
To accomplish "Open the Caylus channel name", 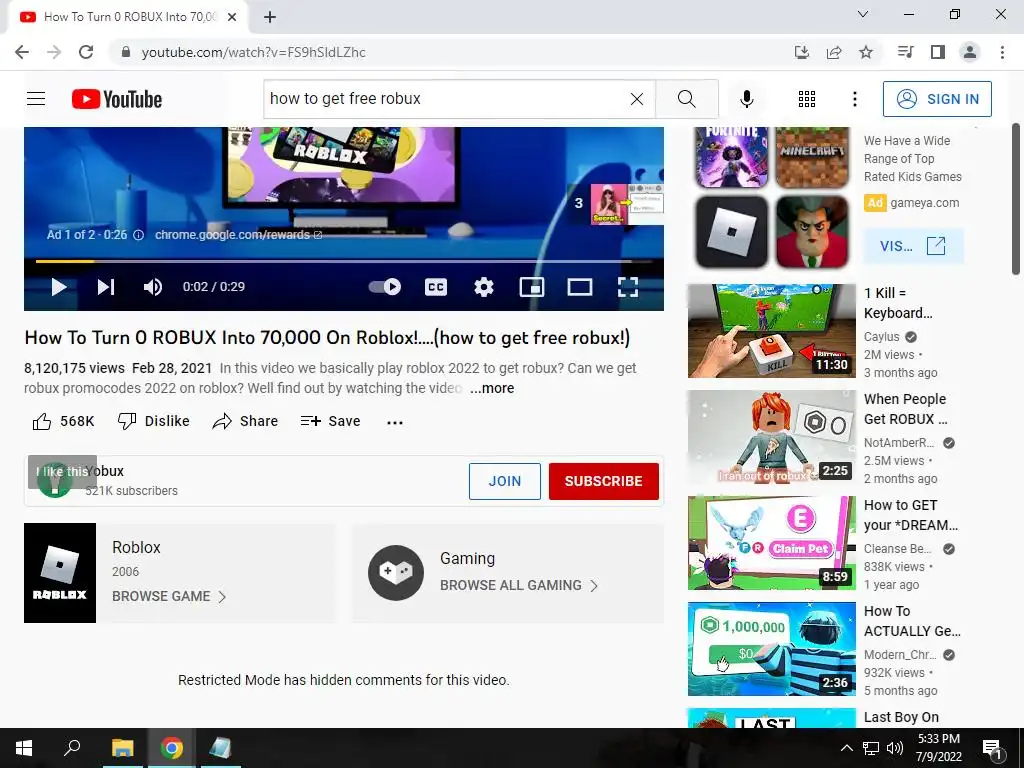I will (x=882, y=337).
